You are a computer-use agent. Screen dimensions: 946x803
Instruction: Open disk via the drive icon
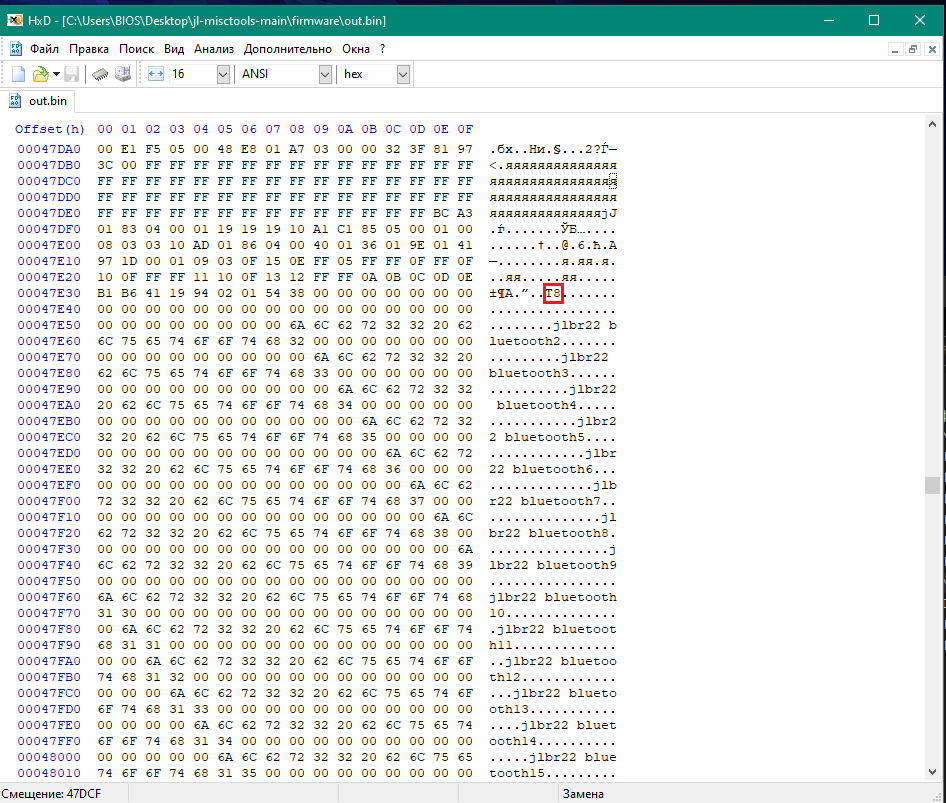123,74
